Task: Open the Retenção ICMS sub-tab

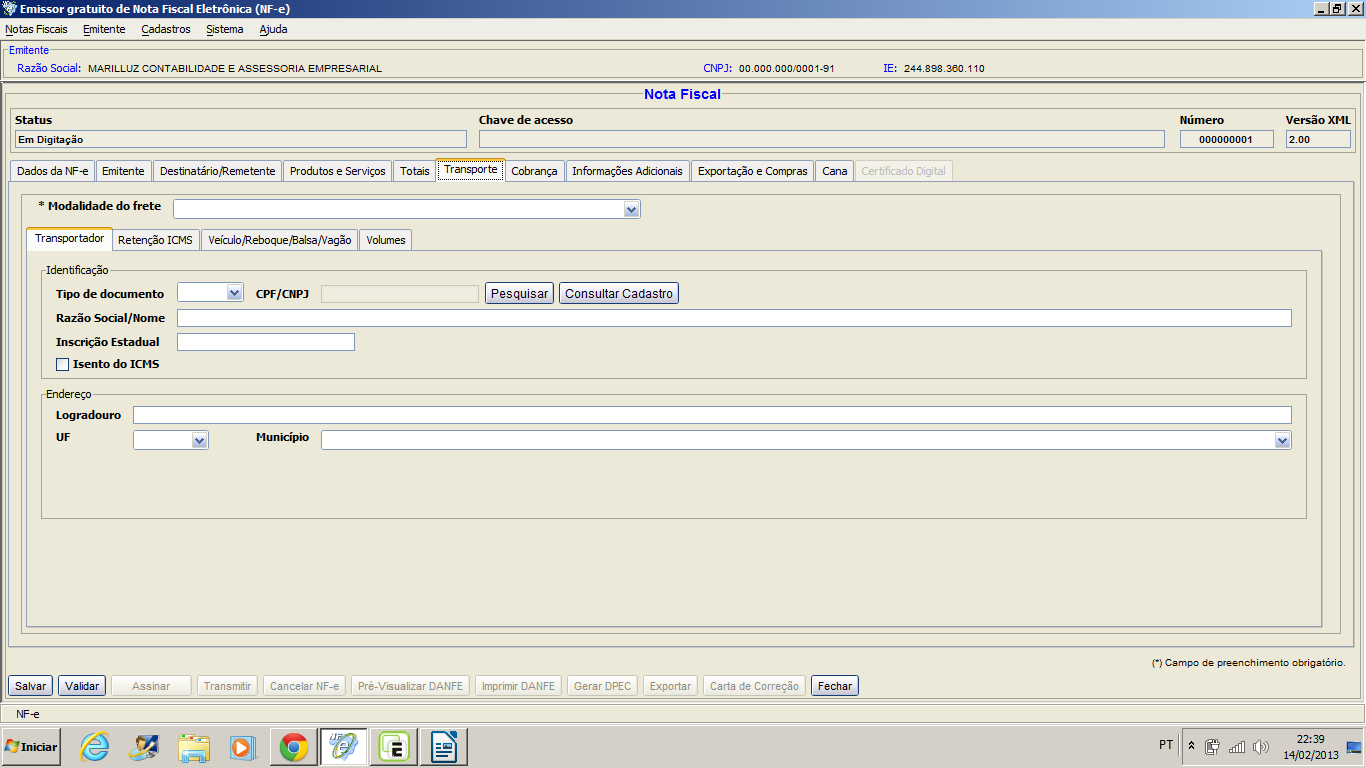Action: [155, 240]
